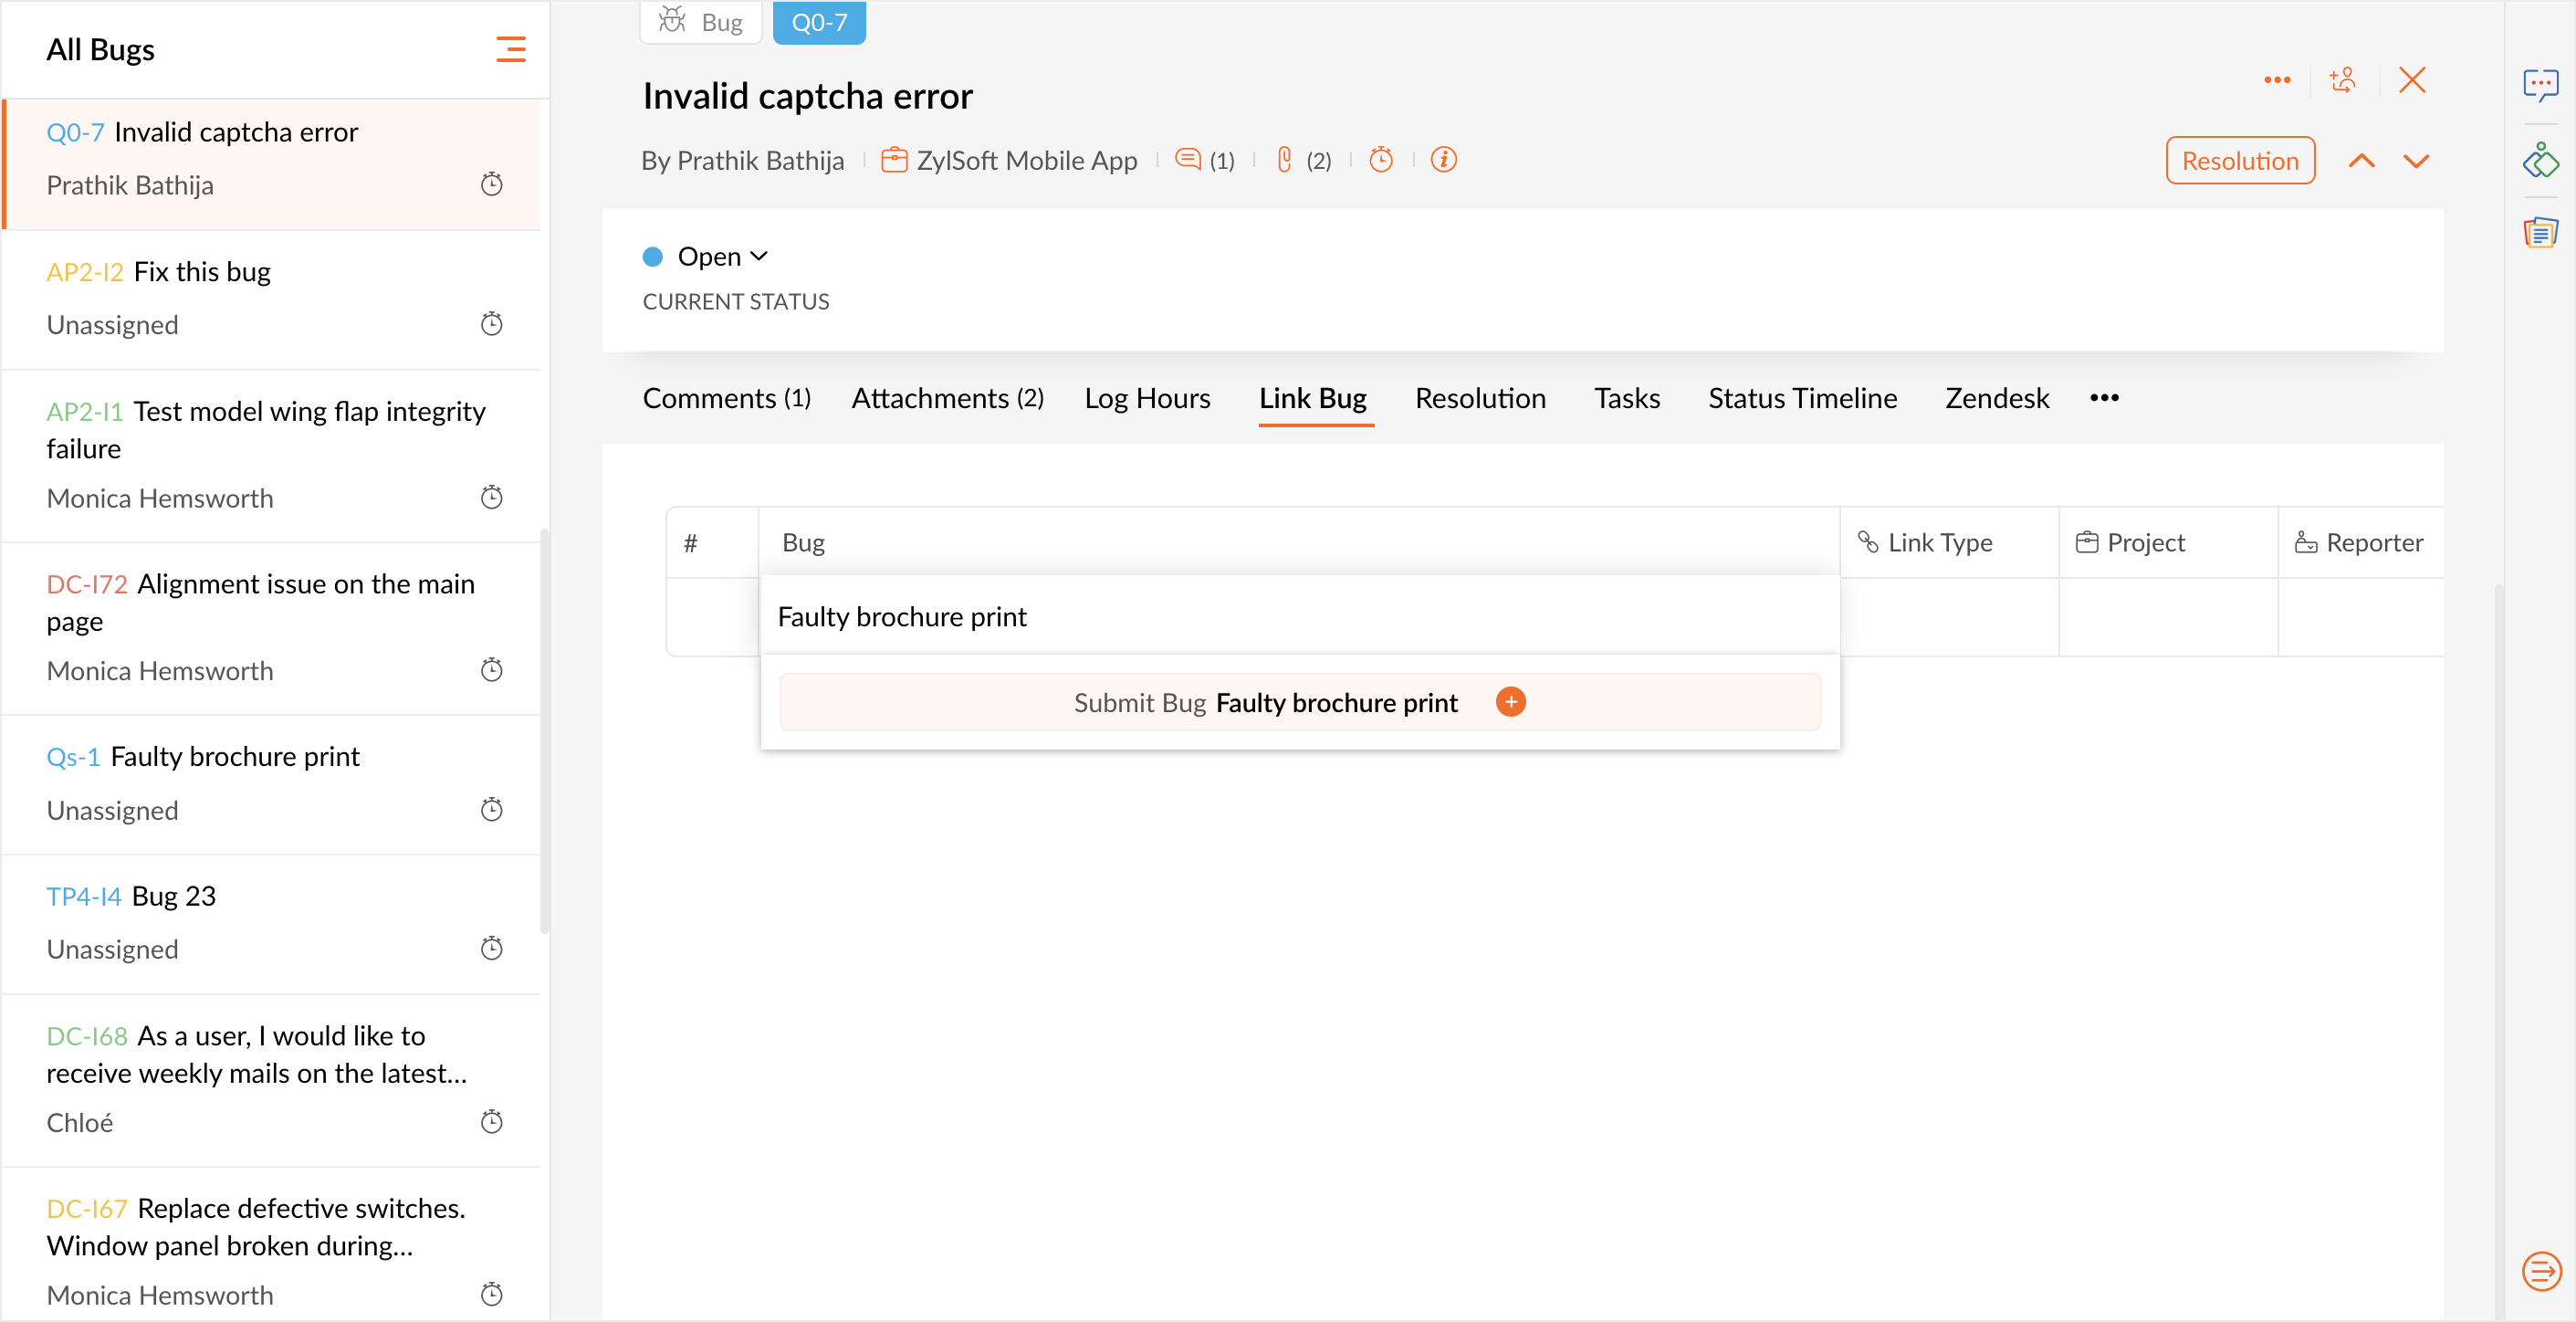Image resolution: width=2576 pixels, height=1322 pixels.
Task: Click the orange plus Submit Bug icon
Action: coord(1510,702)
